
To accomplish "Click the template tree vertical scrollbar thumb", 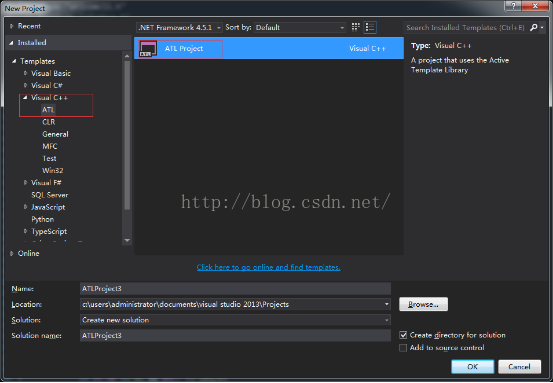I will pos(127,135).
